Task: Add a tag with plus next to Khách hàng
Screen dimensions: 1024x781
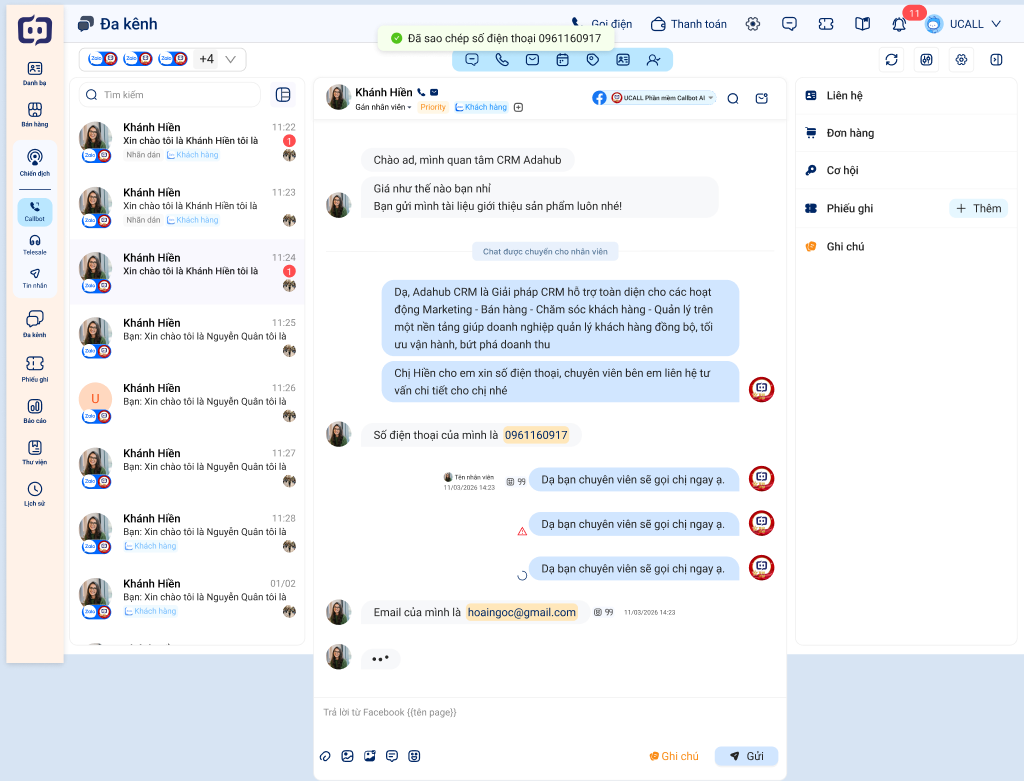Action: [519, 107]
